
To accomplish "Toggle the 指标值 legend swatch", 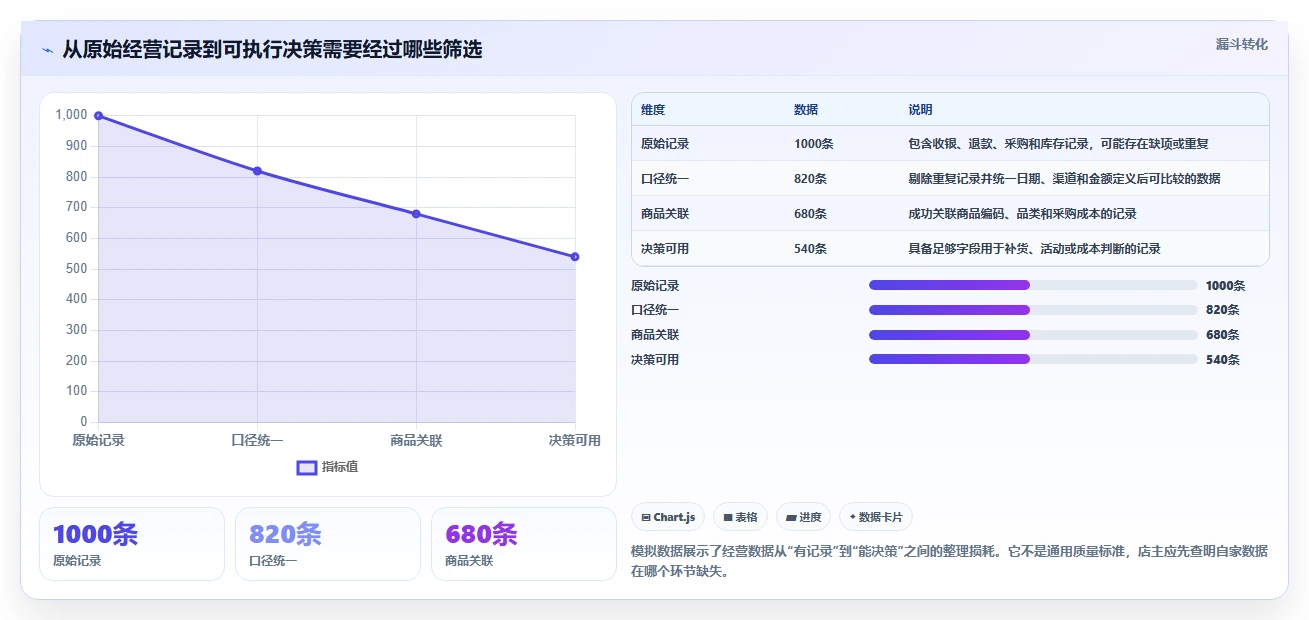I will (x=307, y=467).
